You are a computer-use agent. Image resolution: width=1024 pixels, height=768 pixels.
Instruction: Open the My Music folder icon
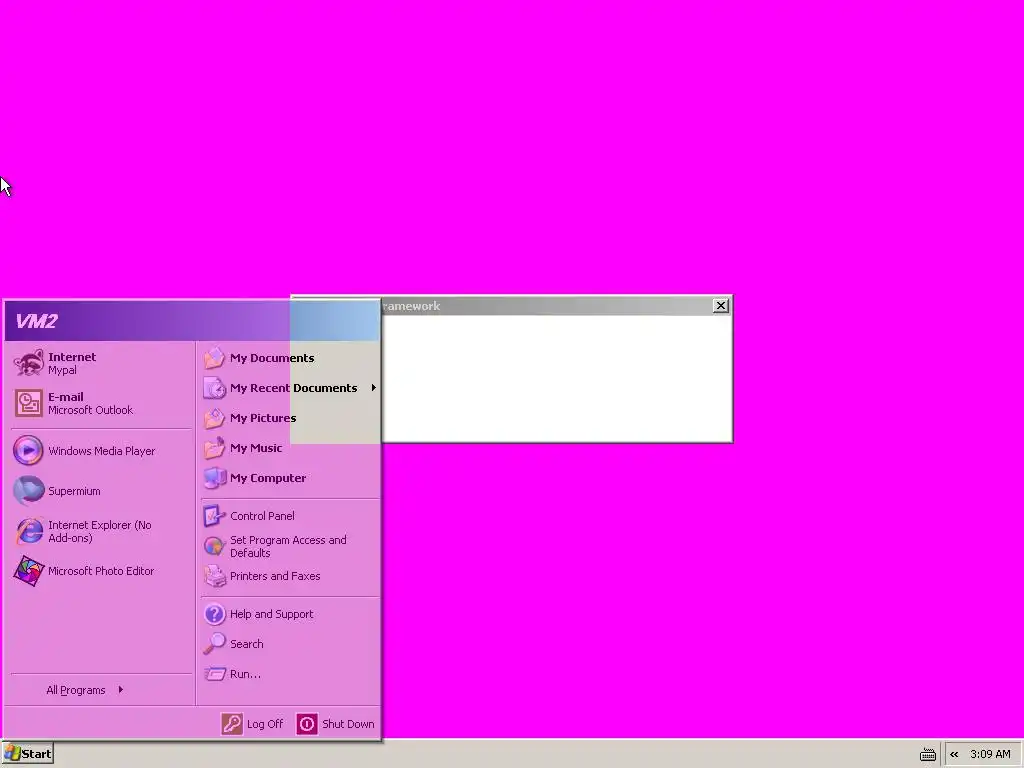214,448
